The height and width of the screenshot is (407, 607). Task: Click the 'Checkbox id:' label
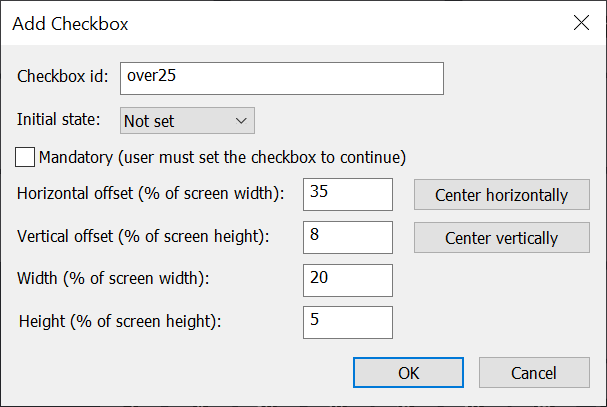(x=63, y=77)
